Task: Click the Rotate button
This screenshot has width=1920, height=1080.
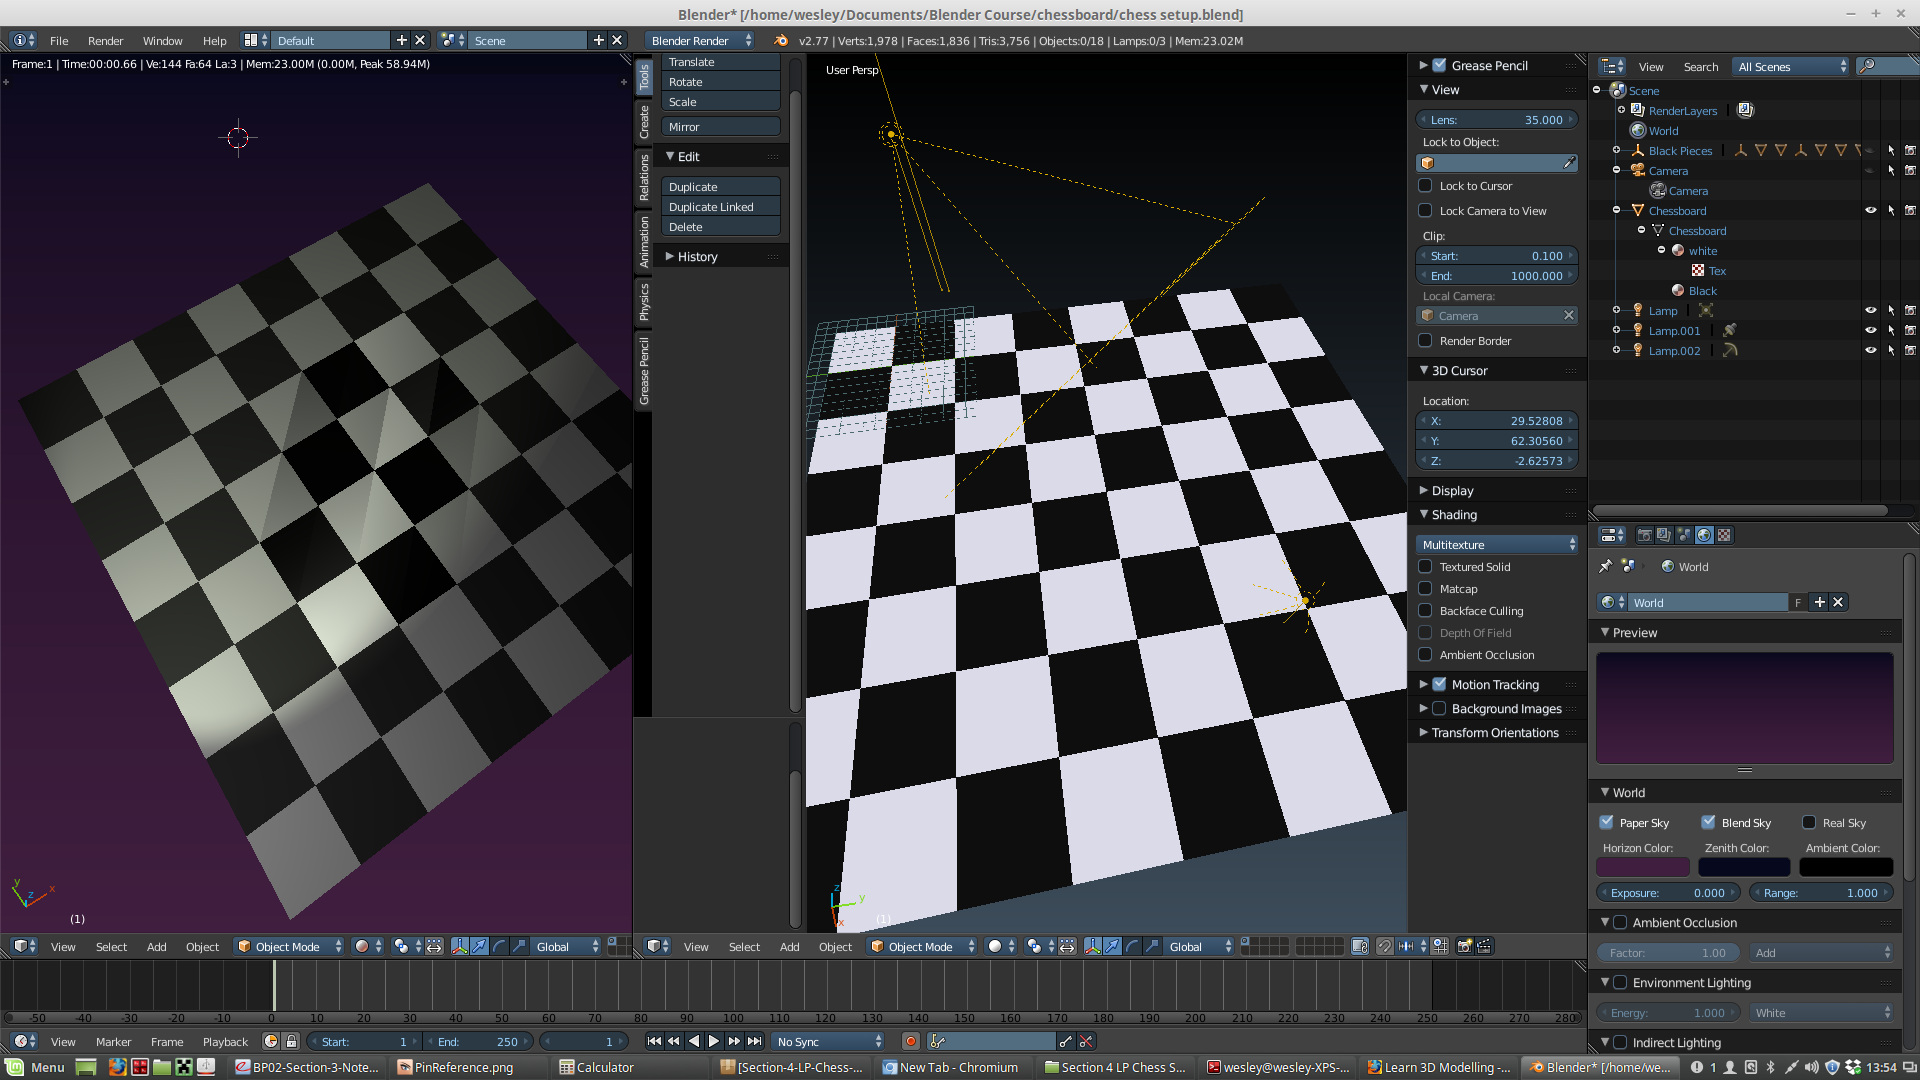Action: point(720,82)
